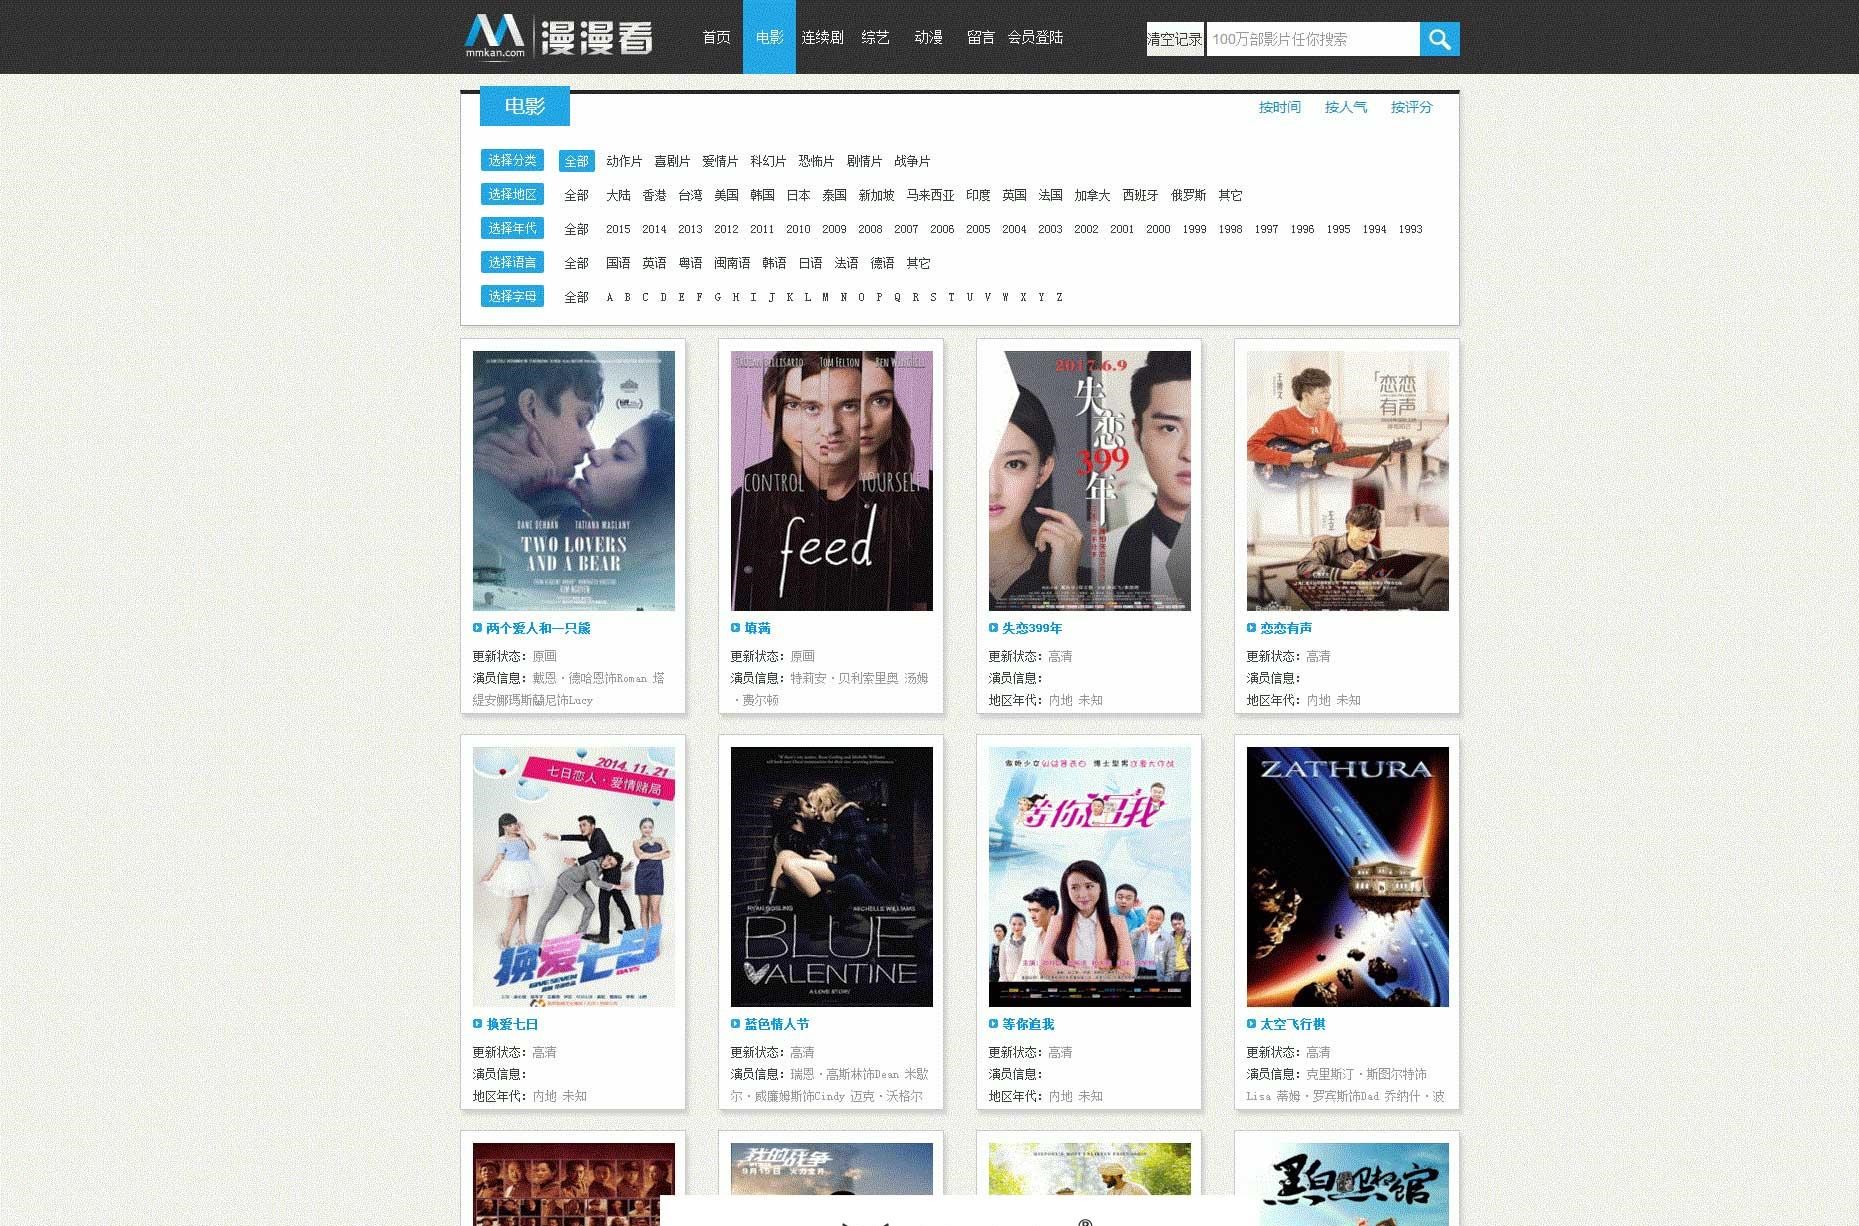This screenshot has width=1859, height=1226.
Task: Type in the 100万部影片 search field
Action: pyautogui.click(x=1312, y=39)
